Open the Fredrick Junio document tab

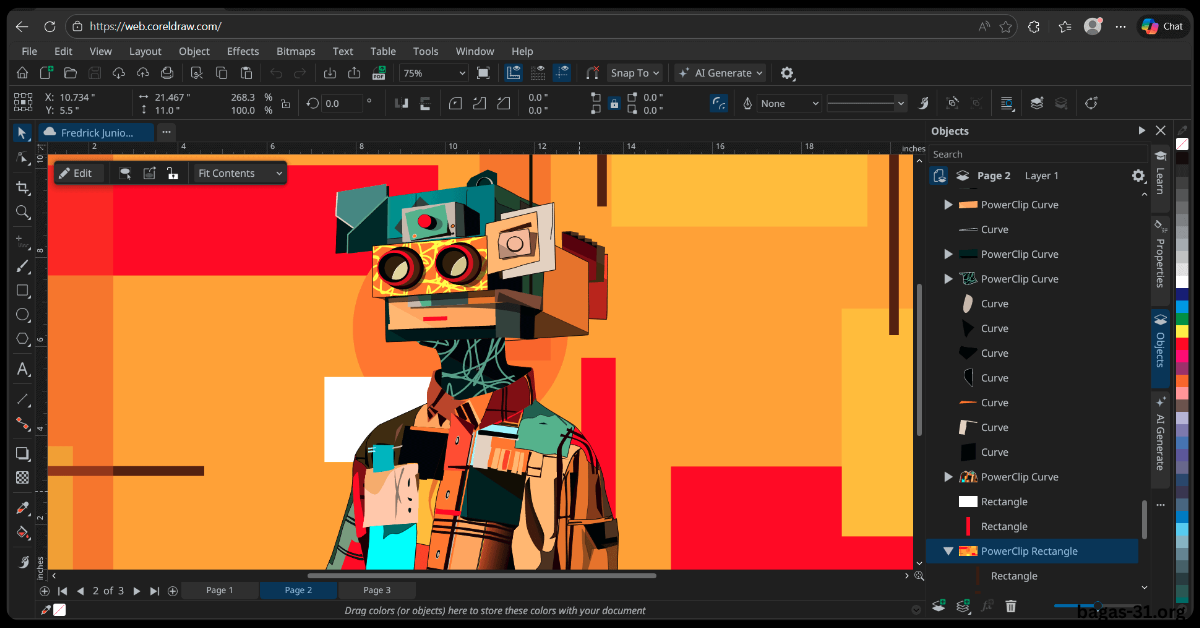tap(95, 132)
